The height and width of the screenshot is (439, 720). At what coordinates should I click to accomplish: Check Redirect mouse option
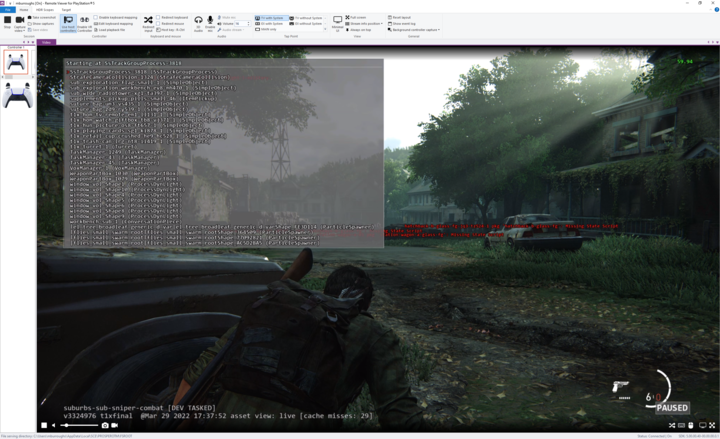(170, 23)
